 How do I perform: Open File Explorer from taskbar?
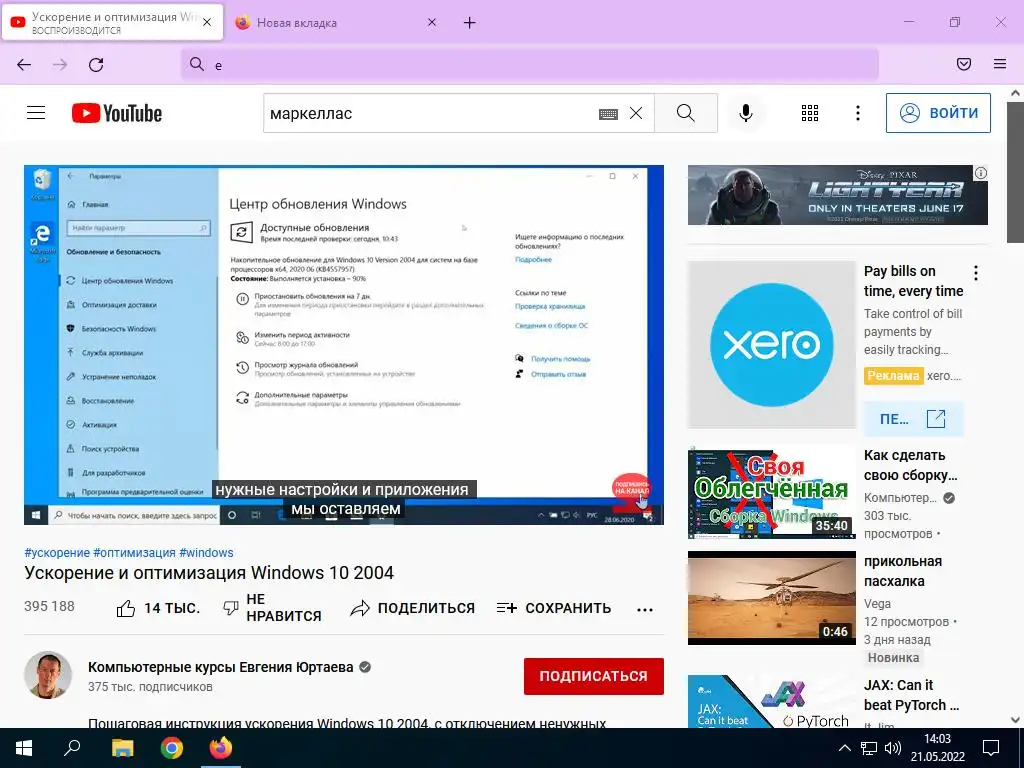pos(122,748)
